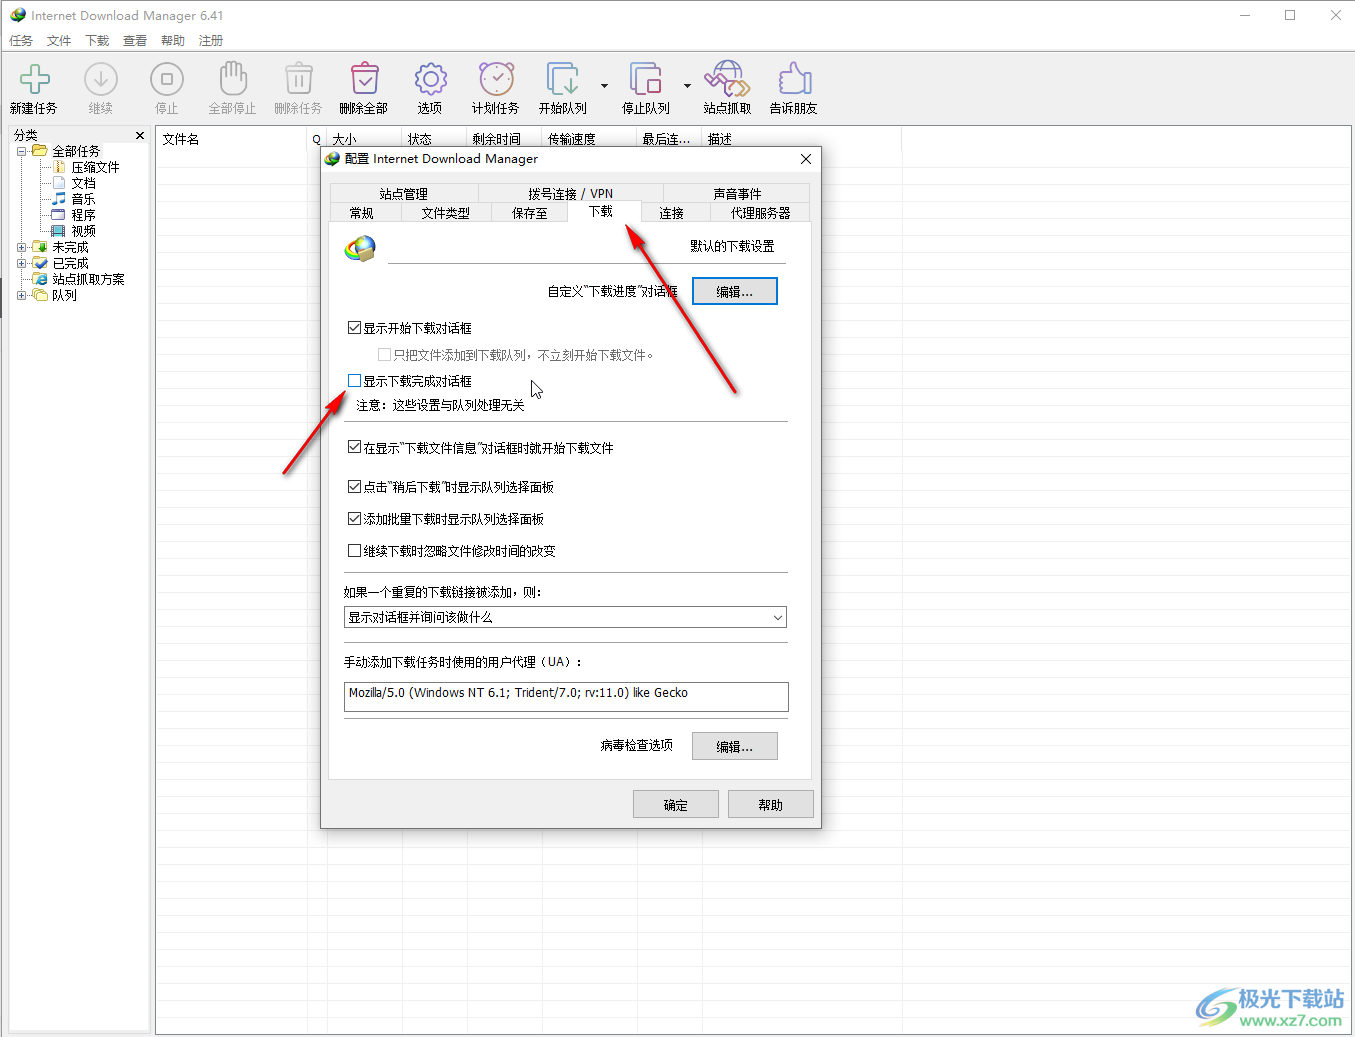This screenshot has width=1355, height=1037.
Task: Click the 停止 stop icon
Action: click(167, 79)
